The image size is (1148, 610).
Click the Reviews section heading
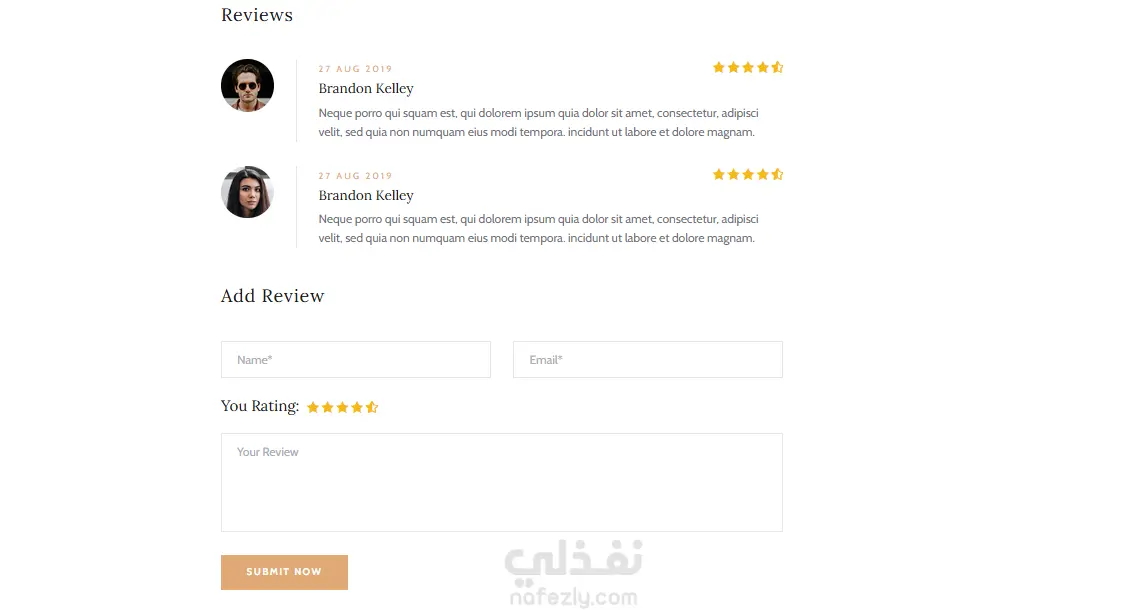[x=257, y=15]
